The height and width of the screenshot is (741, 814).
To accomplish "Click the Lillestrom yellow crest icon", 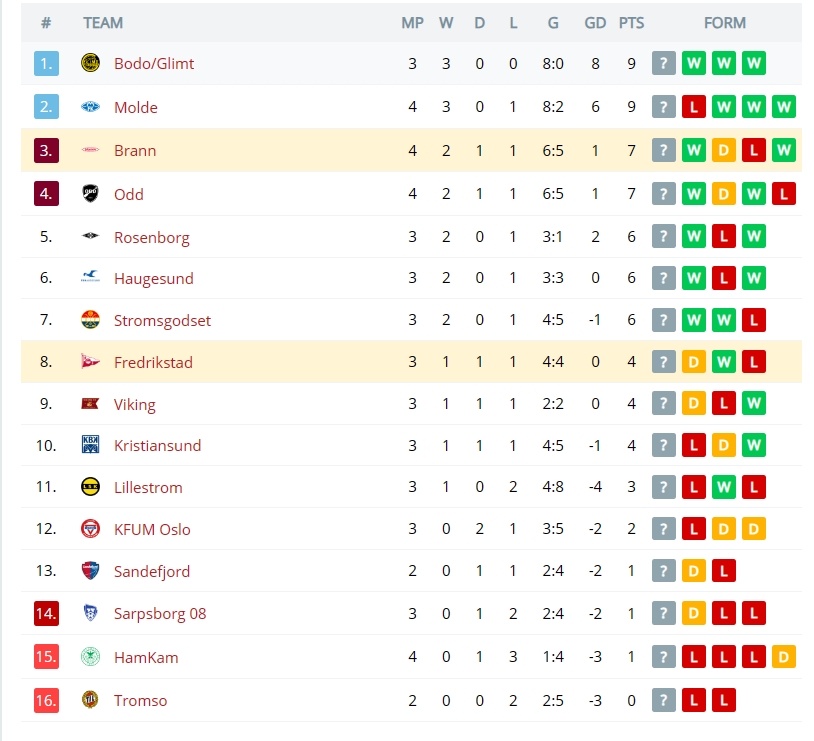I will point(90,487).
